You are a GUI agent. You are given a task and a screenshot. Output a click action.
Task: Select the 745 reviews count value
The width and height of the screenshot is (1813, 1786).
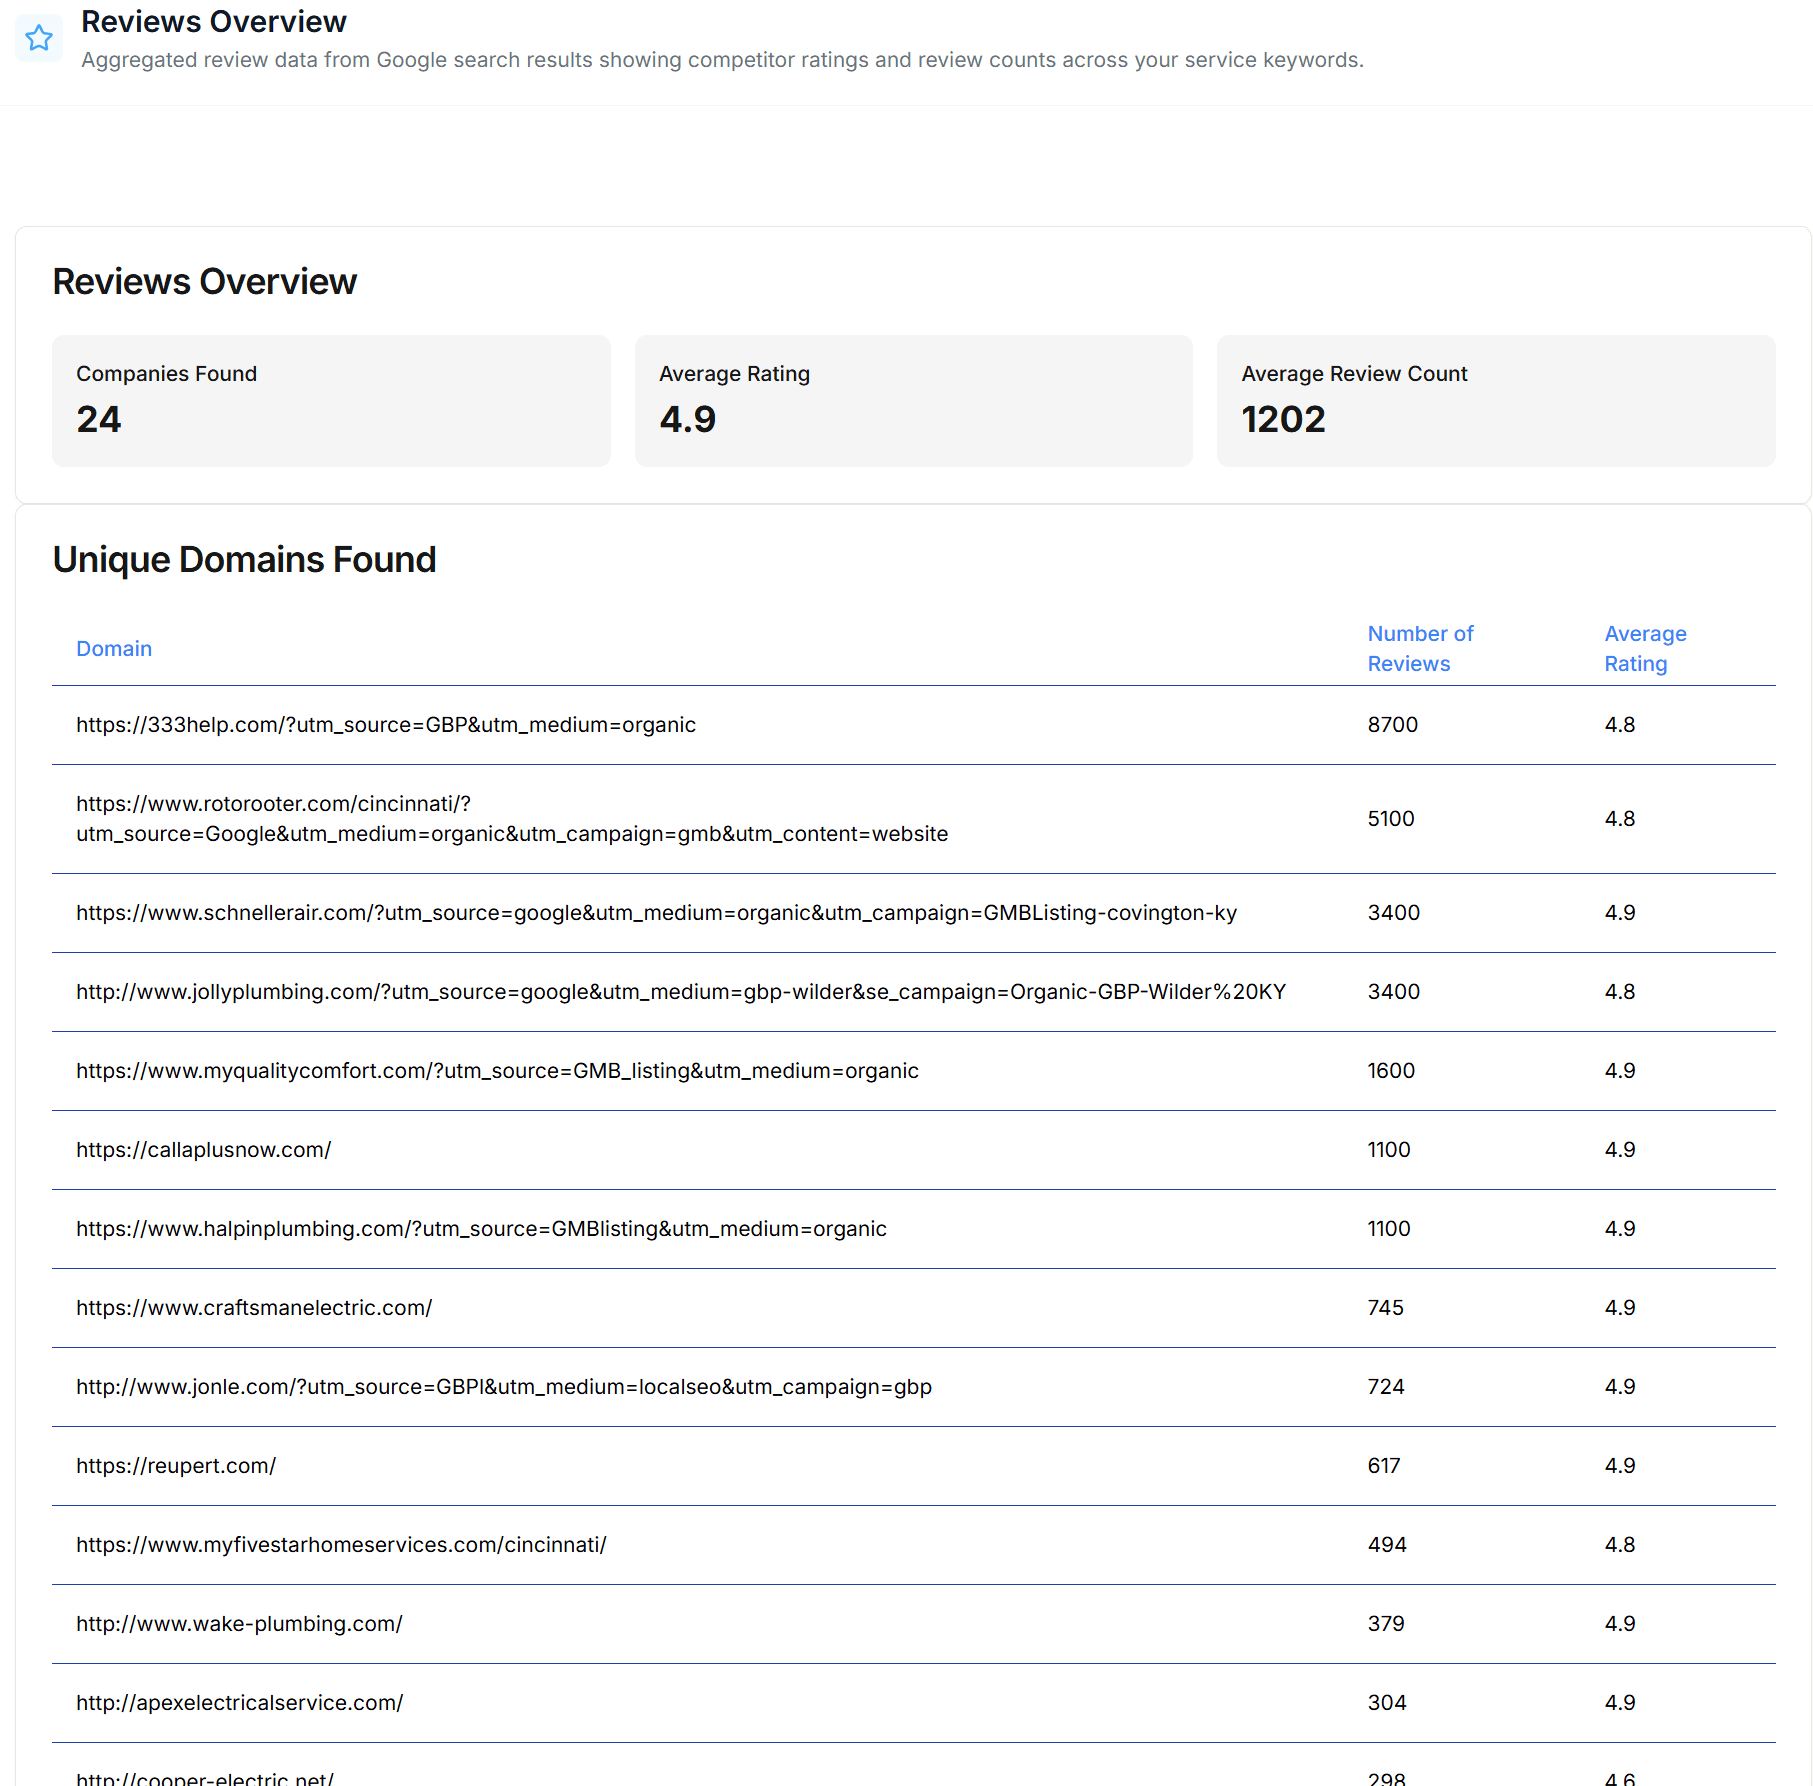click(x=1385, y=1308)
